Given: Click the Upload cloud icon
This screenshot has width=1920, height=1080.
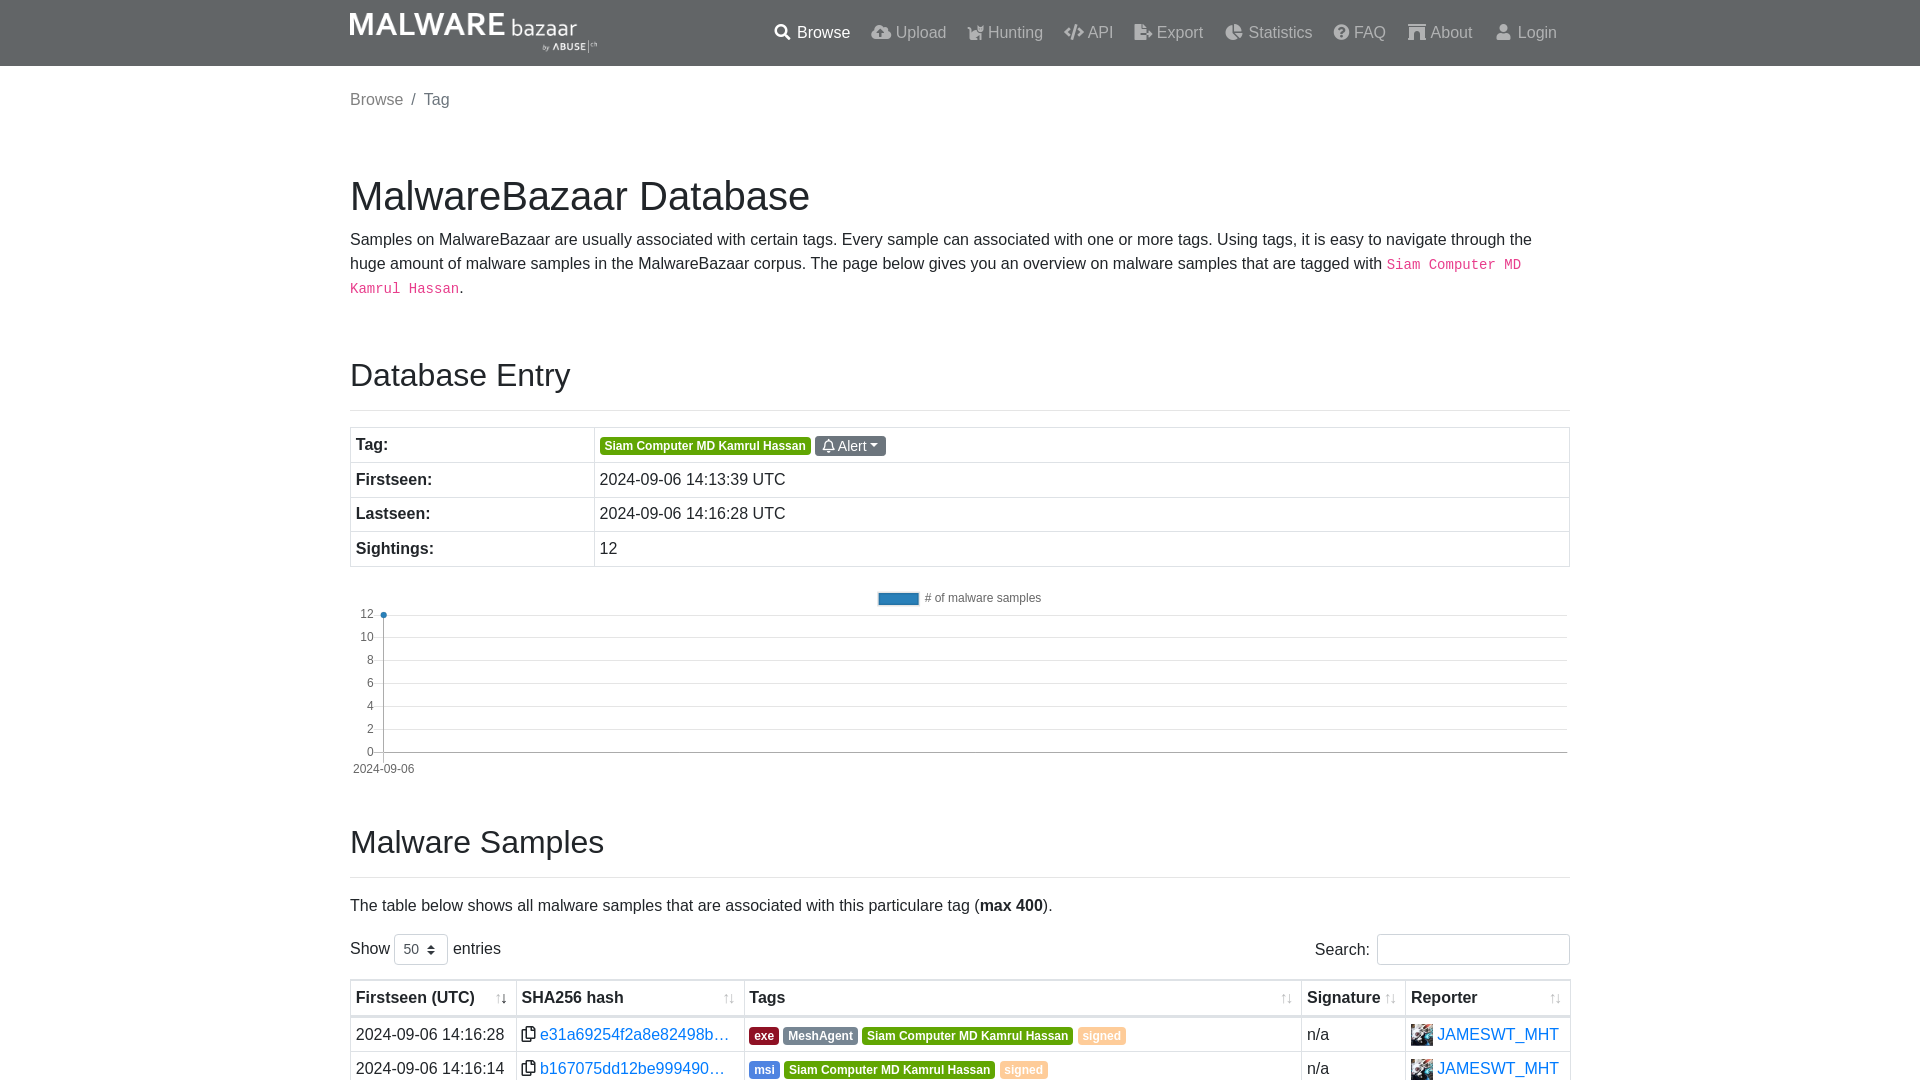Looking at the screenshot, I should [881, 33].
